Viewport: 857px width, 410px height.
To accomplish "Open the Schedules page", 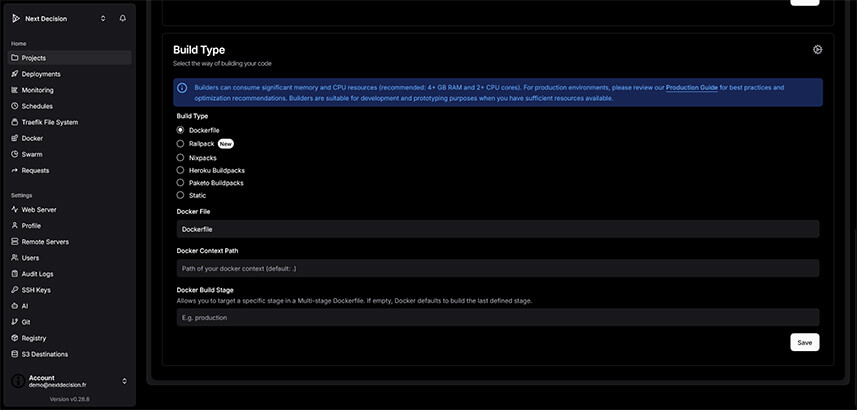I will click(x=70, y=106).
